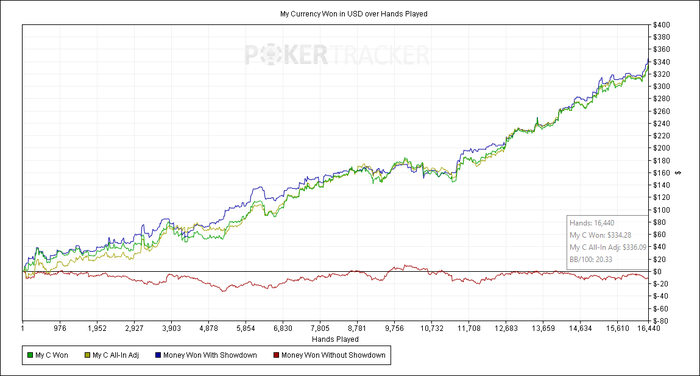The height and width of the screenshot is (376, 700).
Task: Click the $300 y-axis tick label
Action: 661,86
